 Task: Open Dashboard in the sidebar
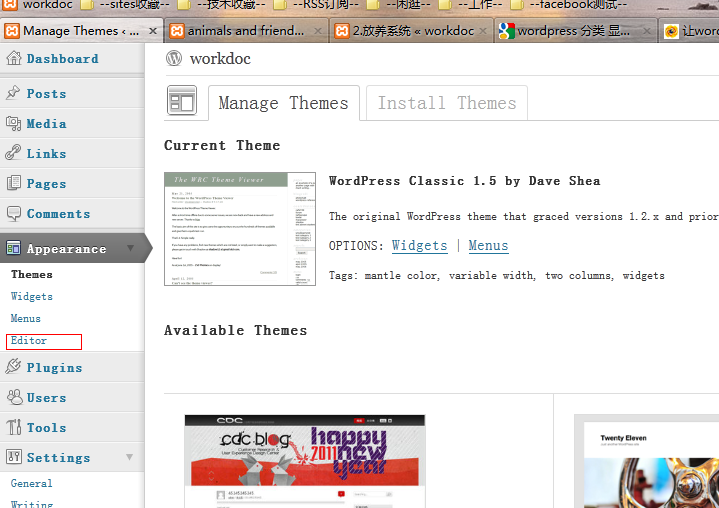pyautogui.click(x=62, y=59)
